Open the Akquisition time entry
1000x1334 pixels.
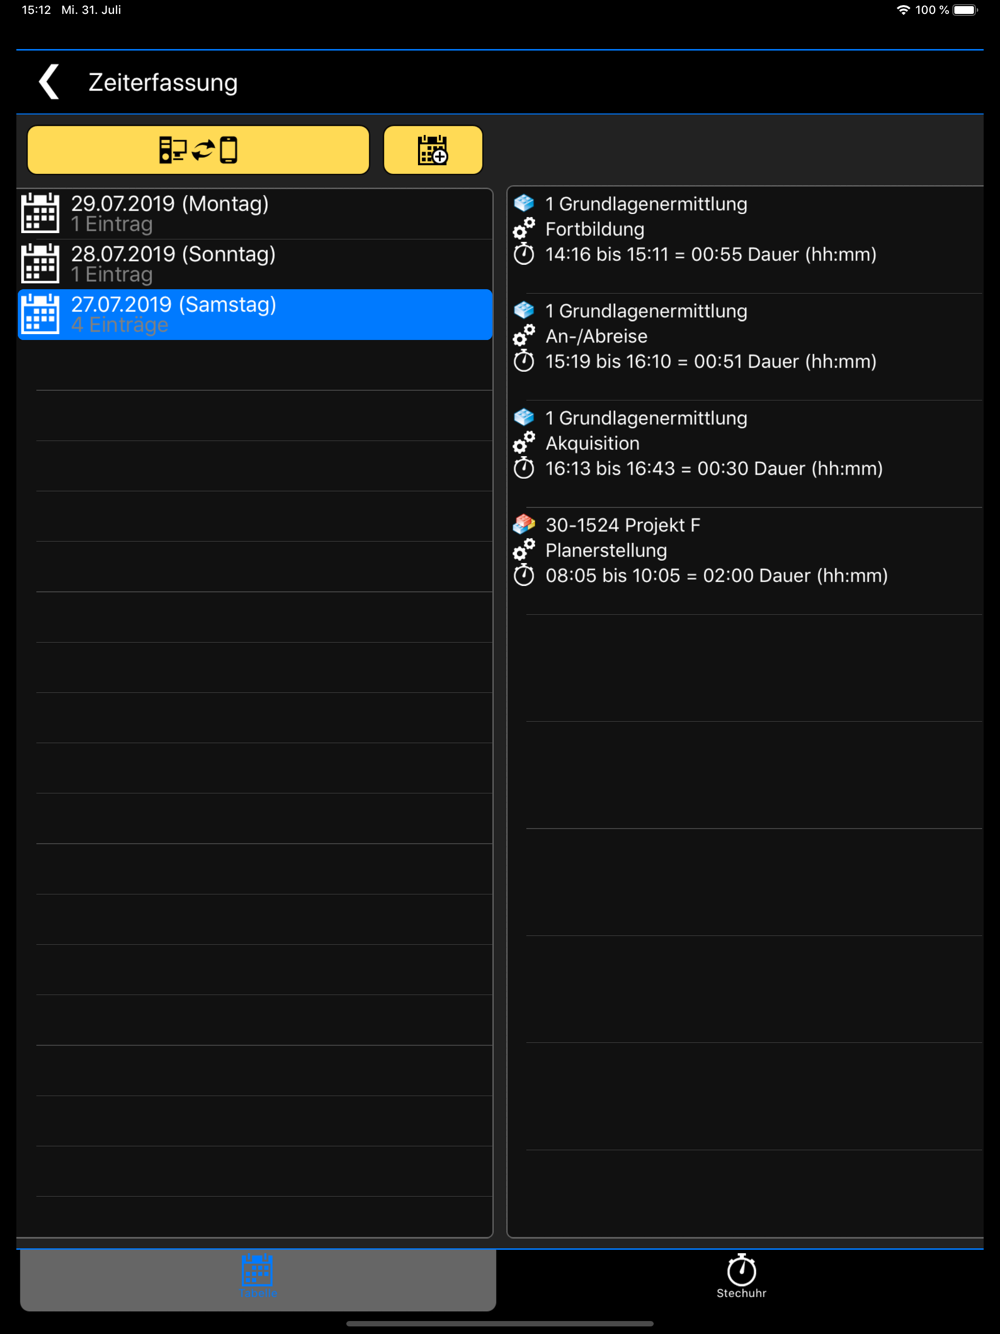[x=745, y=454]
